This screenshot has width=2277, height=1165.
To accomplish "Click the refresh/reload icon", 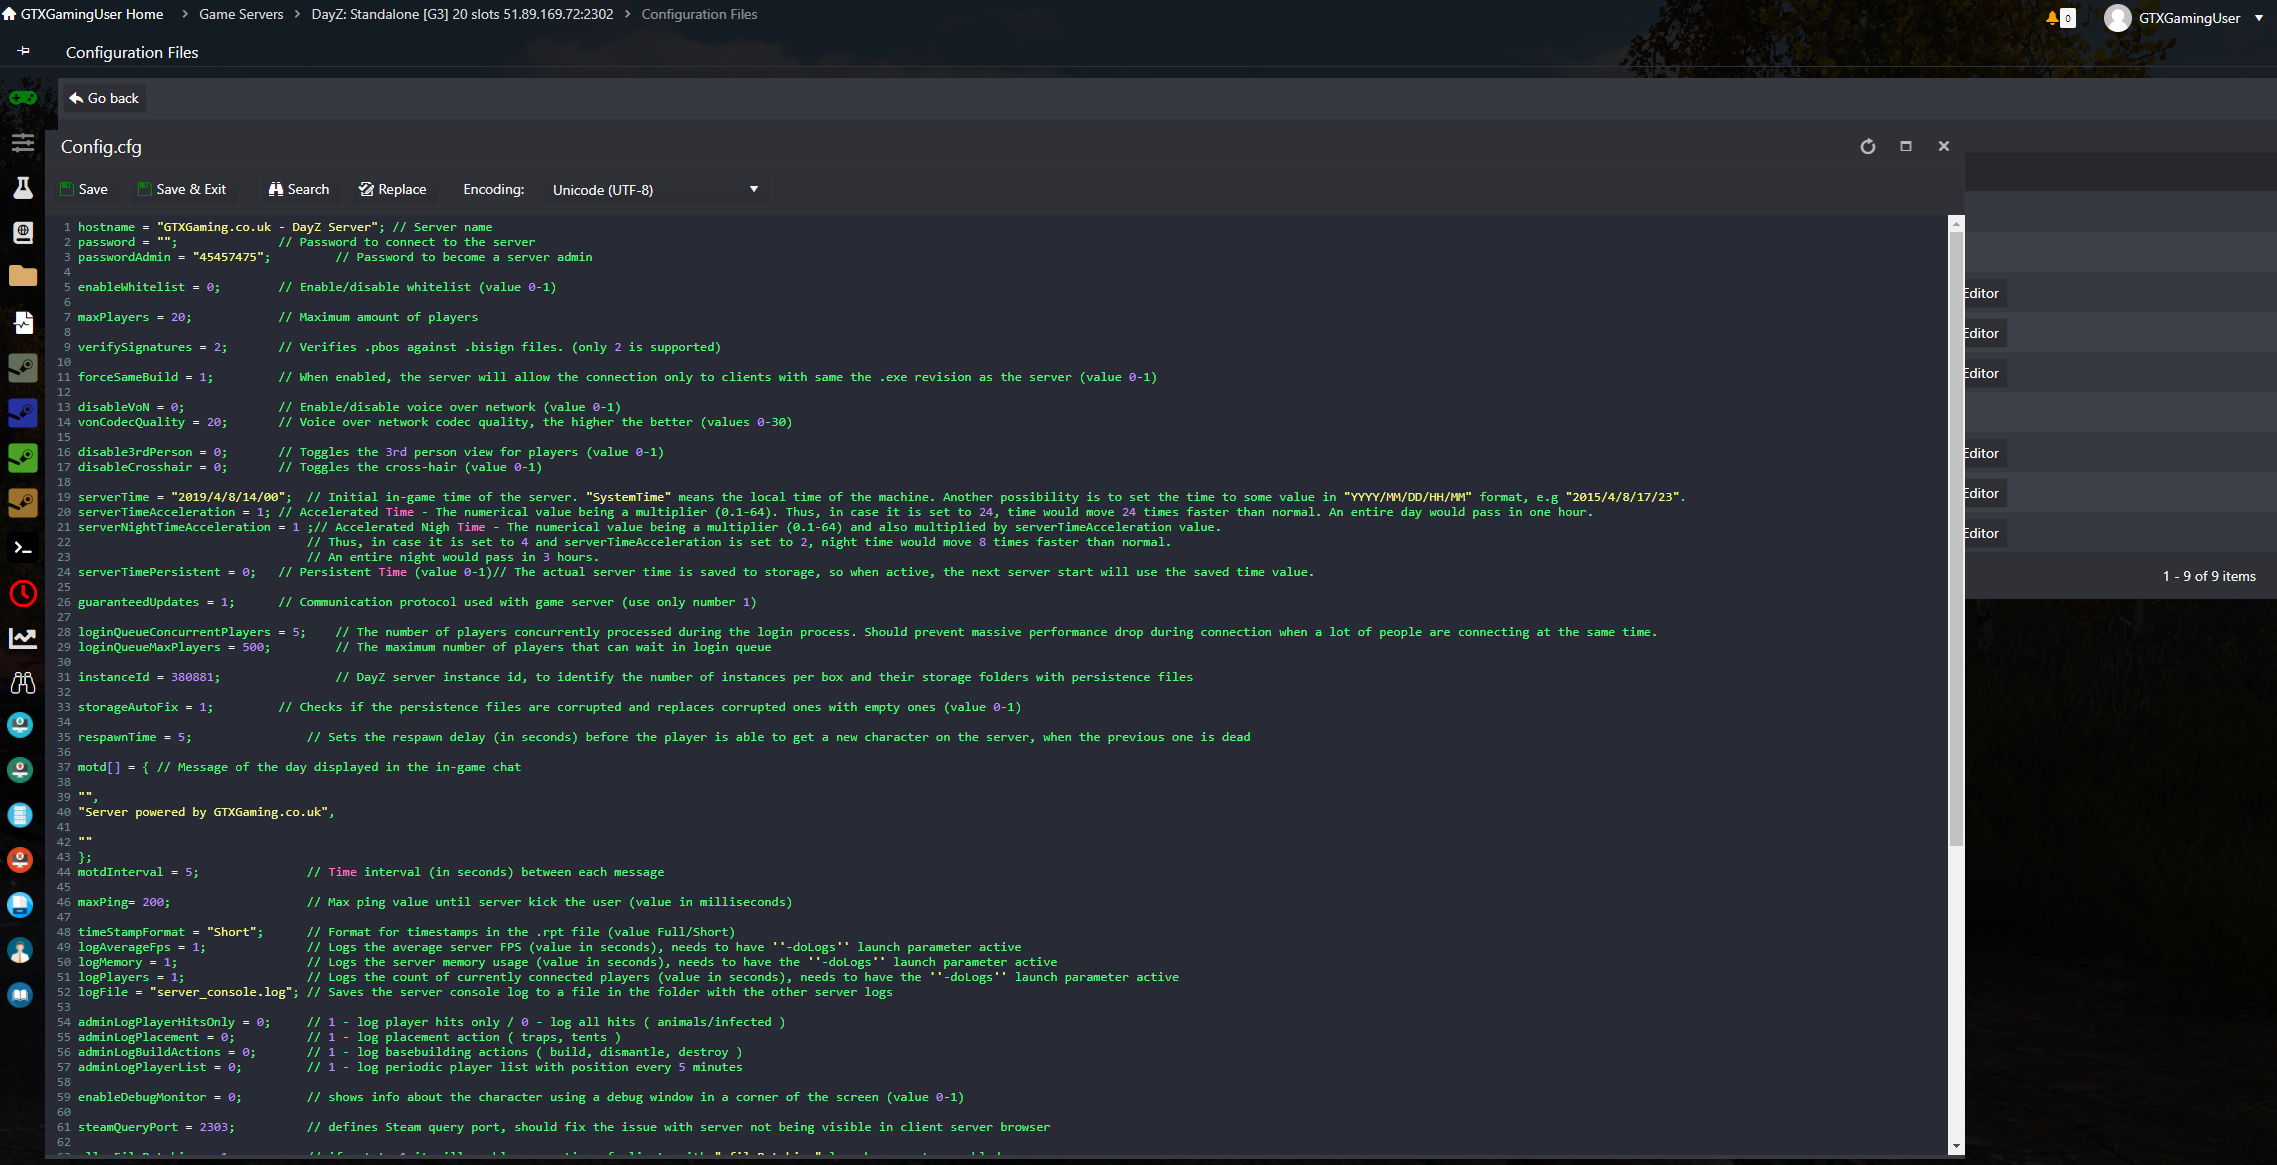I will coord(1869,146).
